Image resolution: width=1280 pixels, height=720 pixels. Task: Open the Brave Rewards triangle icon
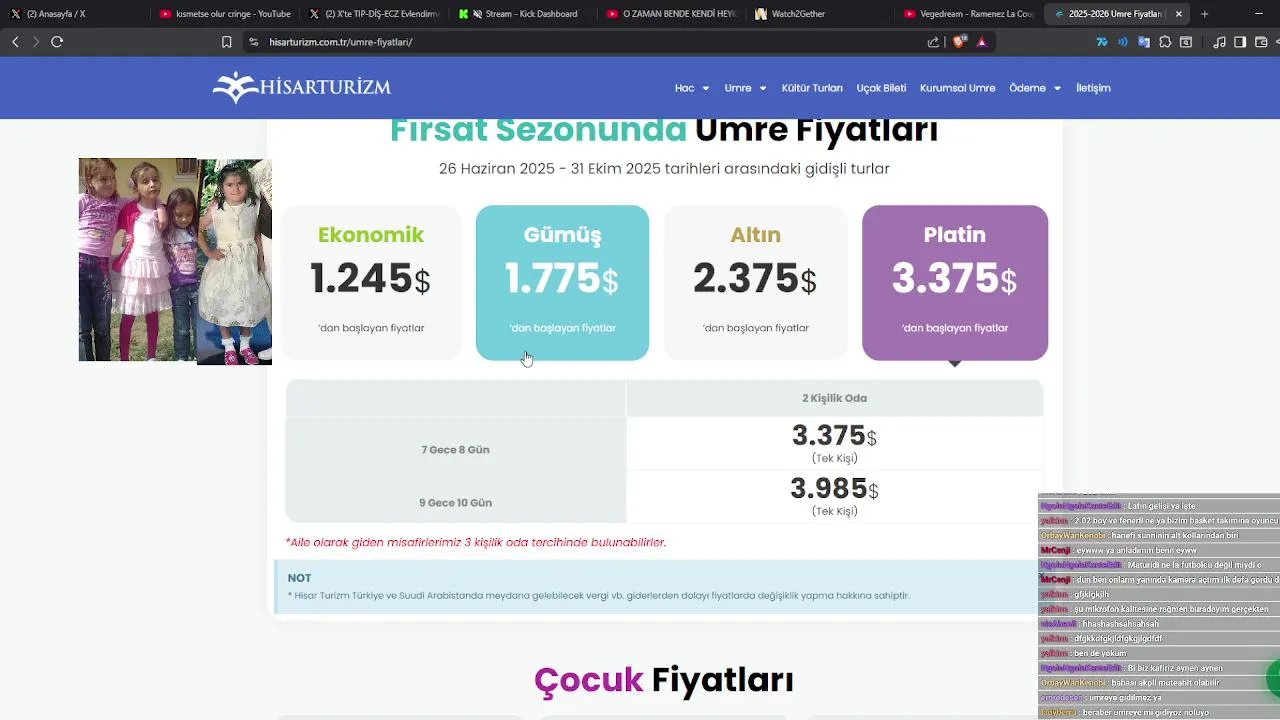tap(982, 42)
